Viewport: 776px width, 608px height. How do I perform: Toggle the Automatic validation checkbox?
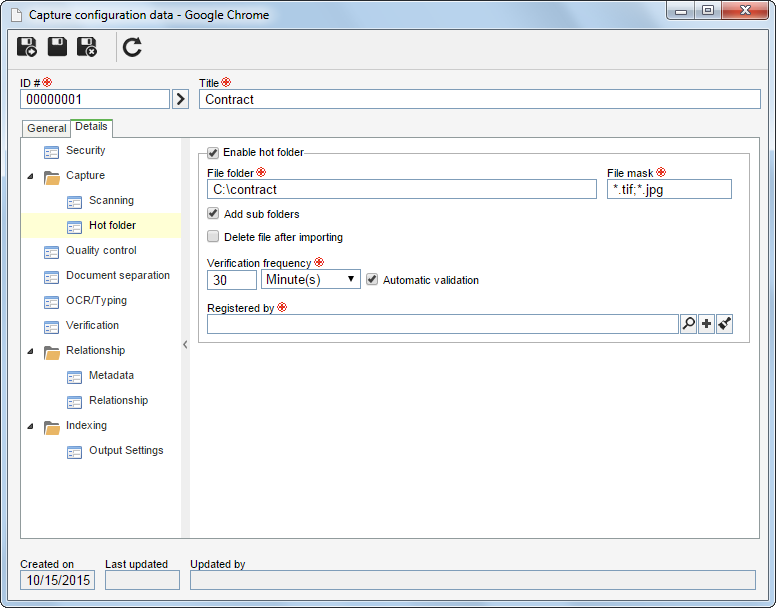(372, 280)
